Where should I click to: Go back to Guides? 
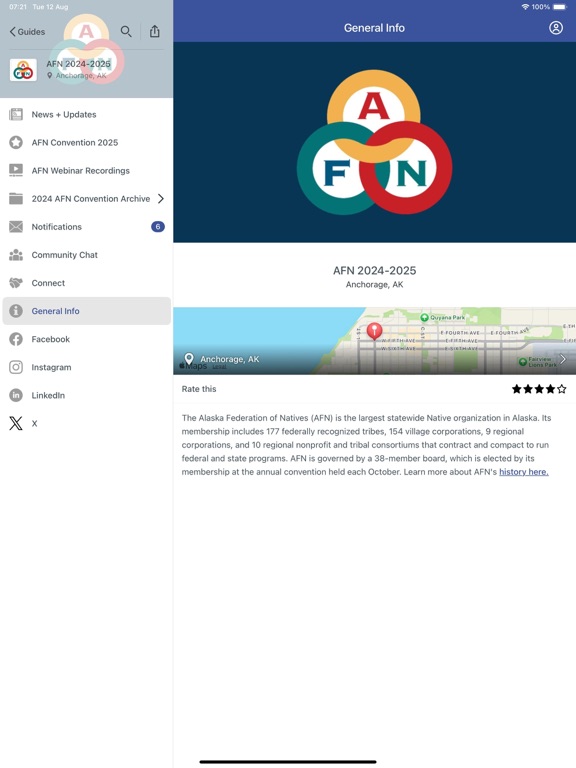(27, 32)
